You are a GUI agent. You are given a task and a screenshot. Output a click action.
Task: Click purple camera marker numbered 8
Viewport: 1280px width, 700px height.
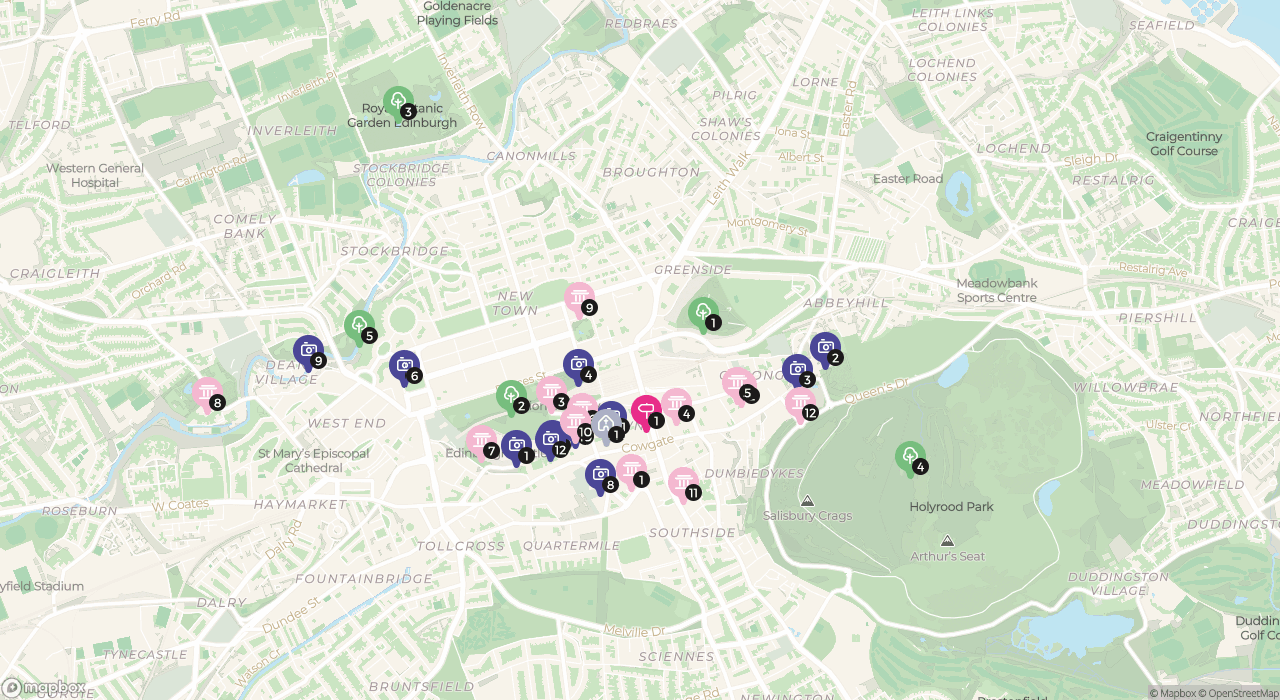point(600,475)
